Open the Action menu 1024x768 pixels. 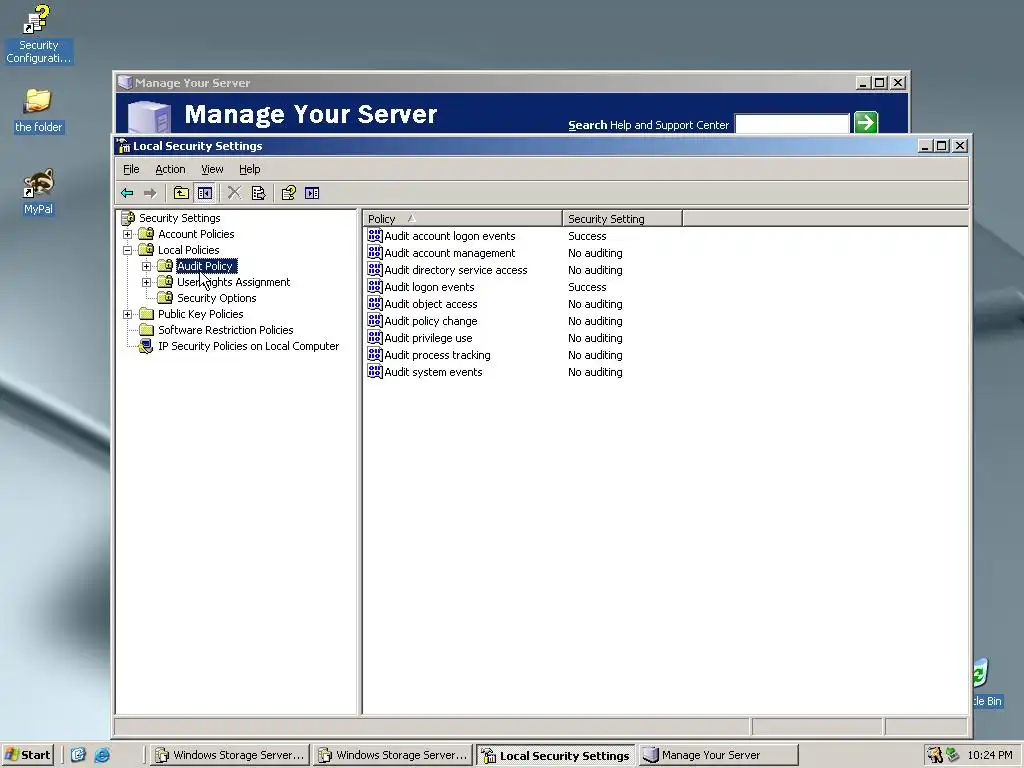pos(170,169)
